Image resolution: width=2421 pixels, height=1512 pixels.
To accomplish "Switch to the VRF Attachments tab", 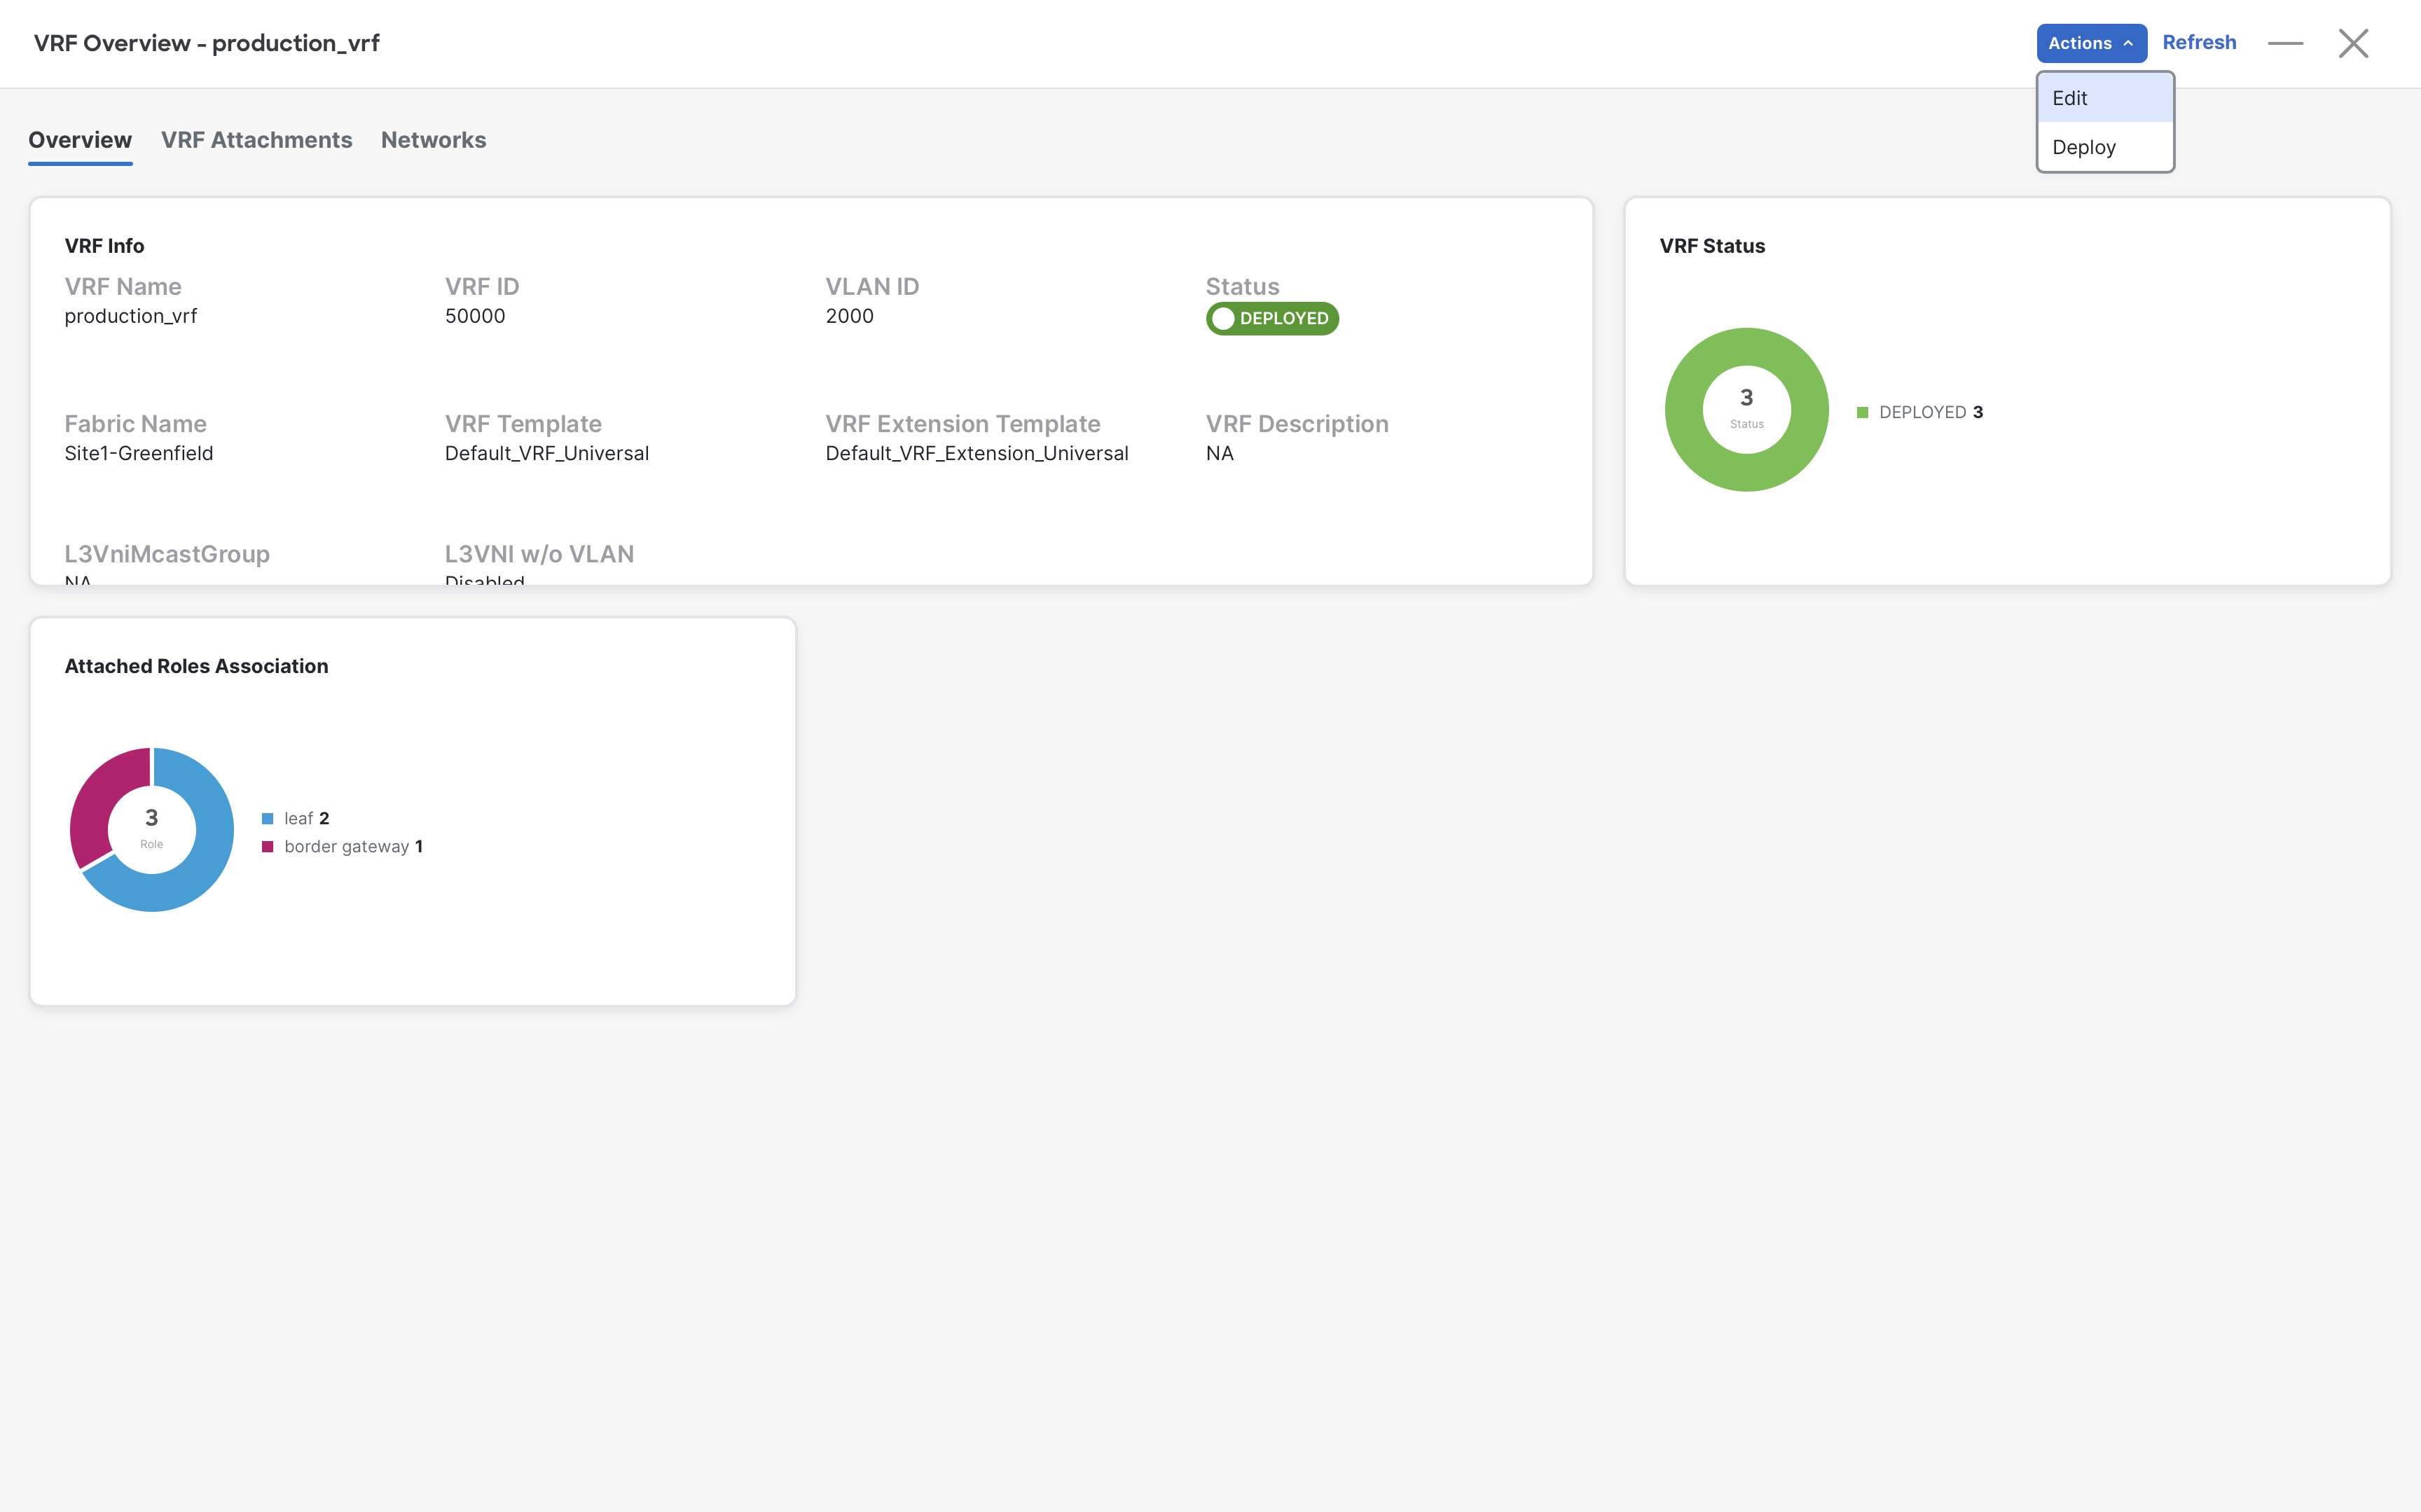I will [x=257, y=140].
